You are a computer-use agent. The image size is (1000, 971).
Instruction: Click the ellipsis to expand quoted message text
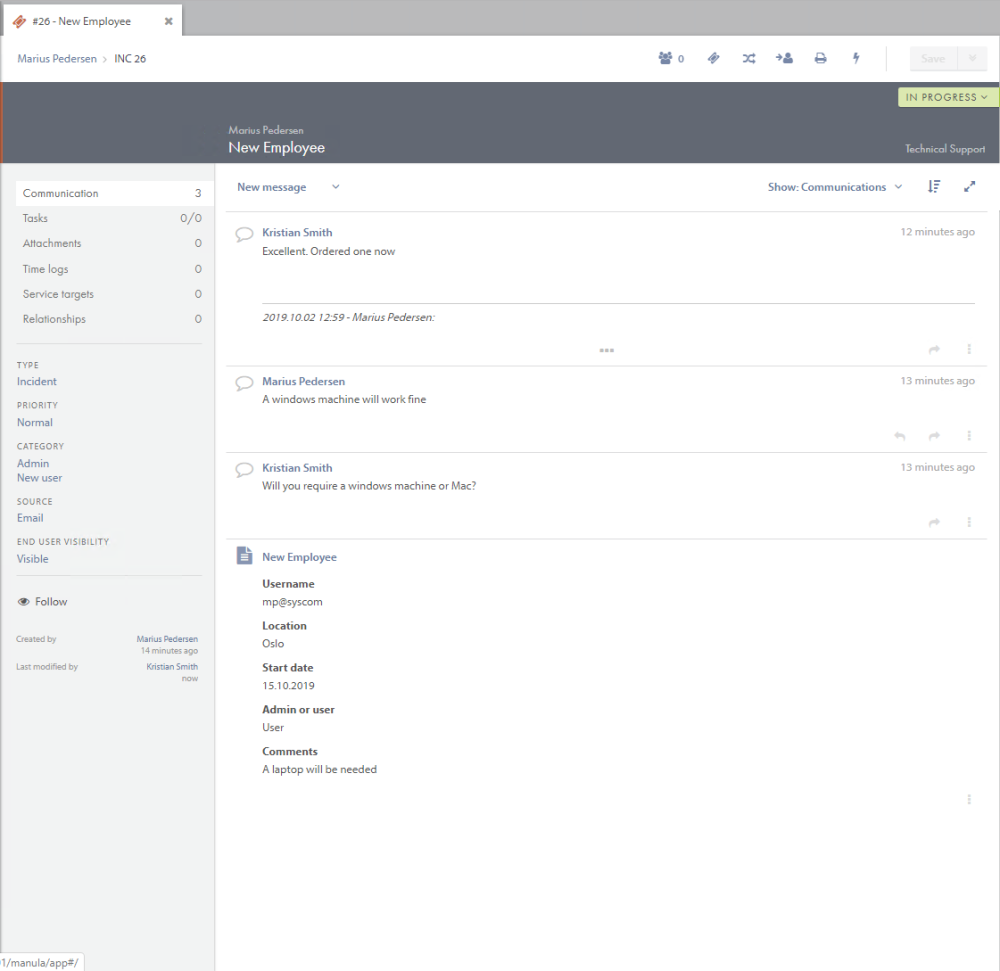[x=607, y=350]
